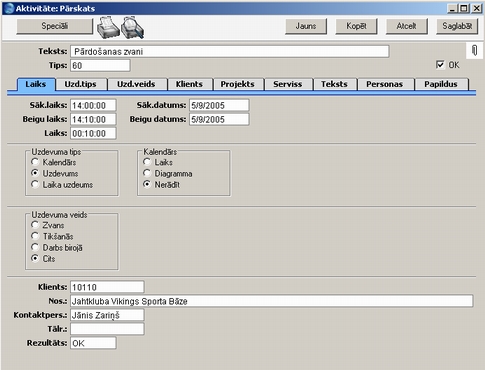Select Uzdevums radio button
Screen dimensions: 485x370
pos(35,173)
